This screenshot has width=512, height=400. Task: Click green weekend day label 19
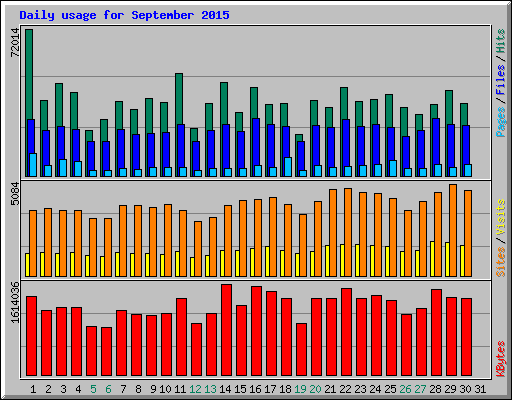(300, 389)
